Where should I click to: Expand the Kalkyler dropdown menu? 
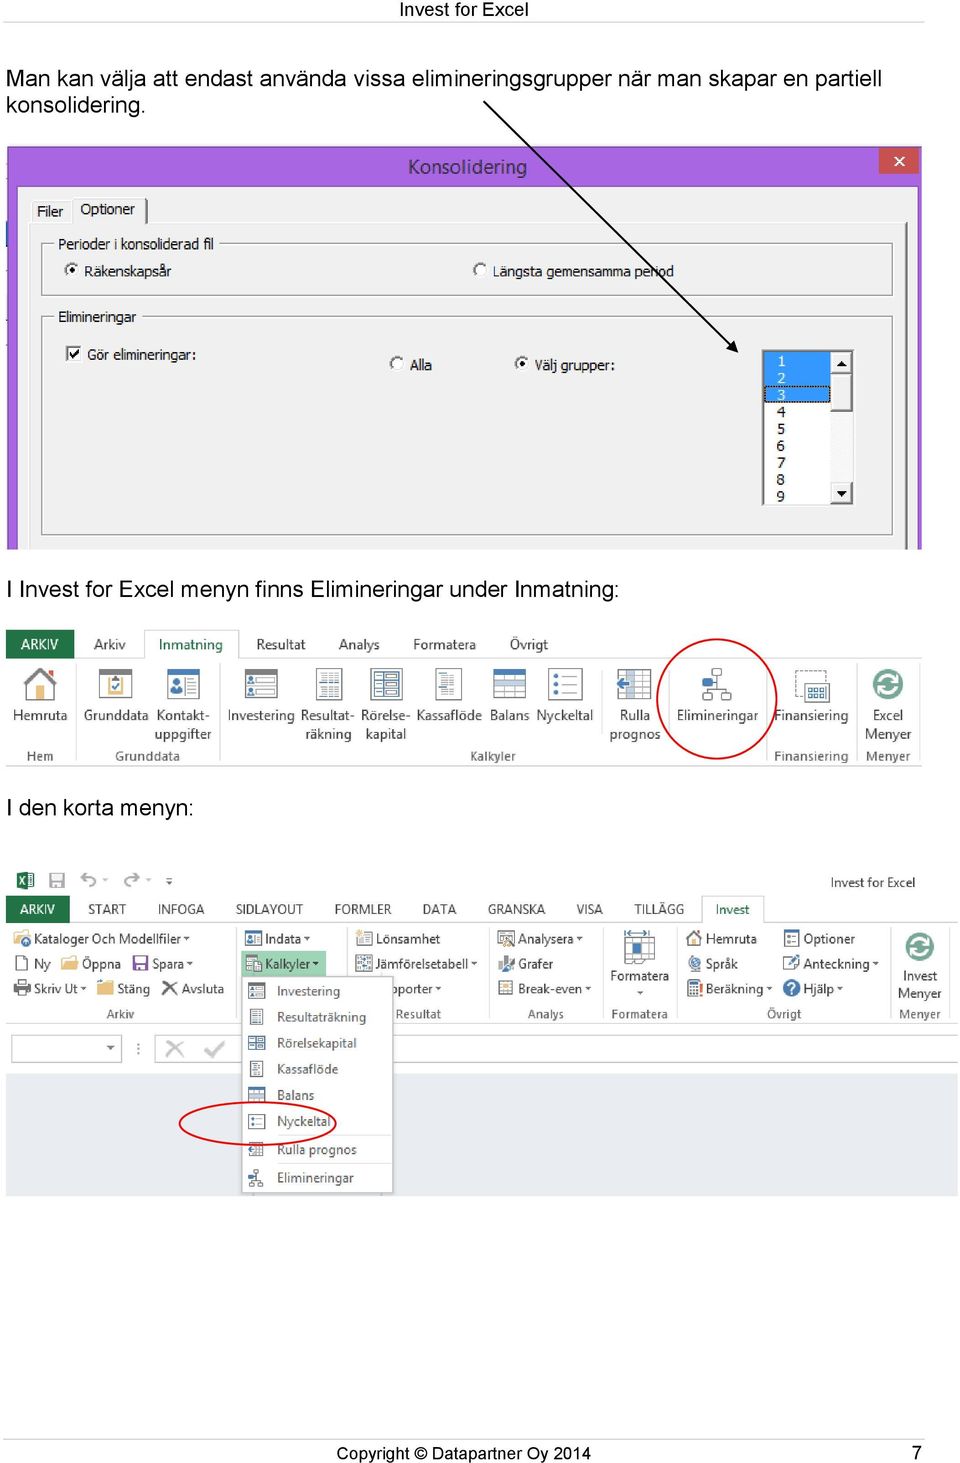click(x=283, y=964)
